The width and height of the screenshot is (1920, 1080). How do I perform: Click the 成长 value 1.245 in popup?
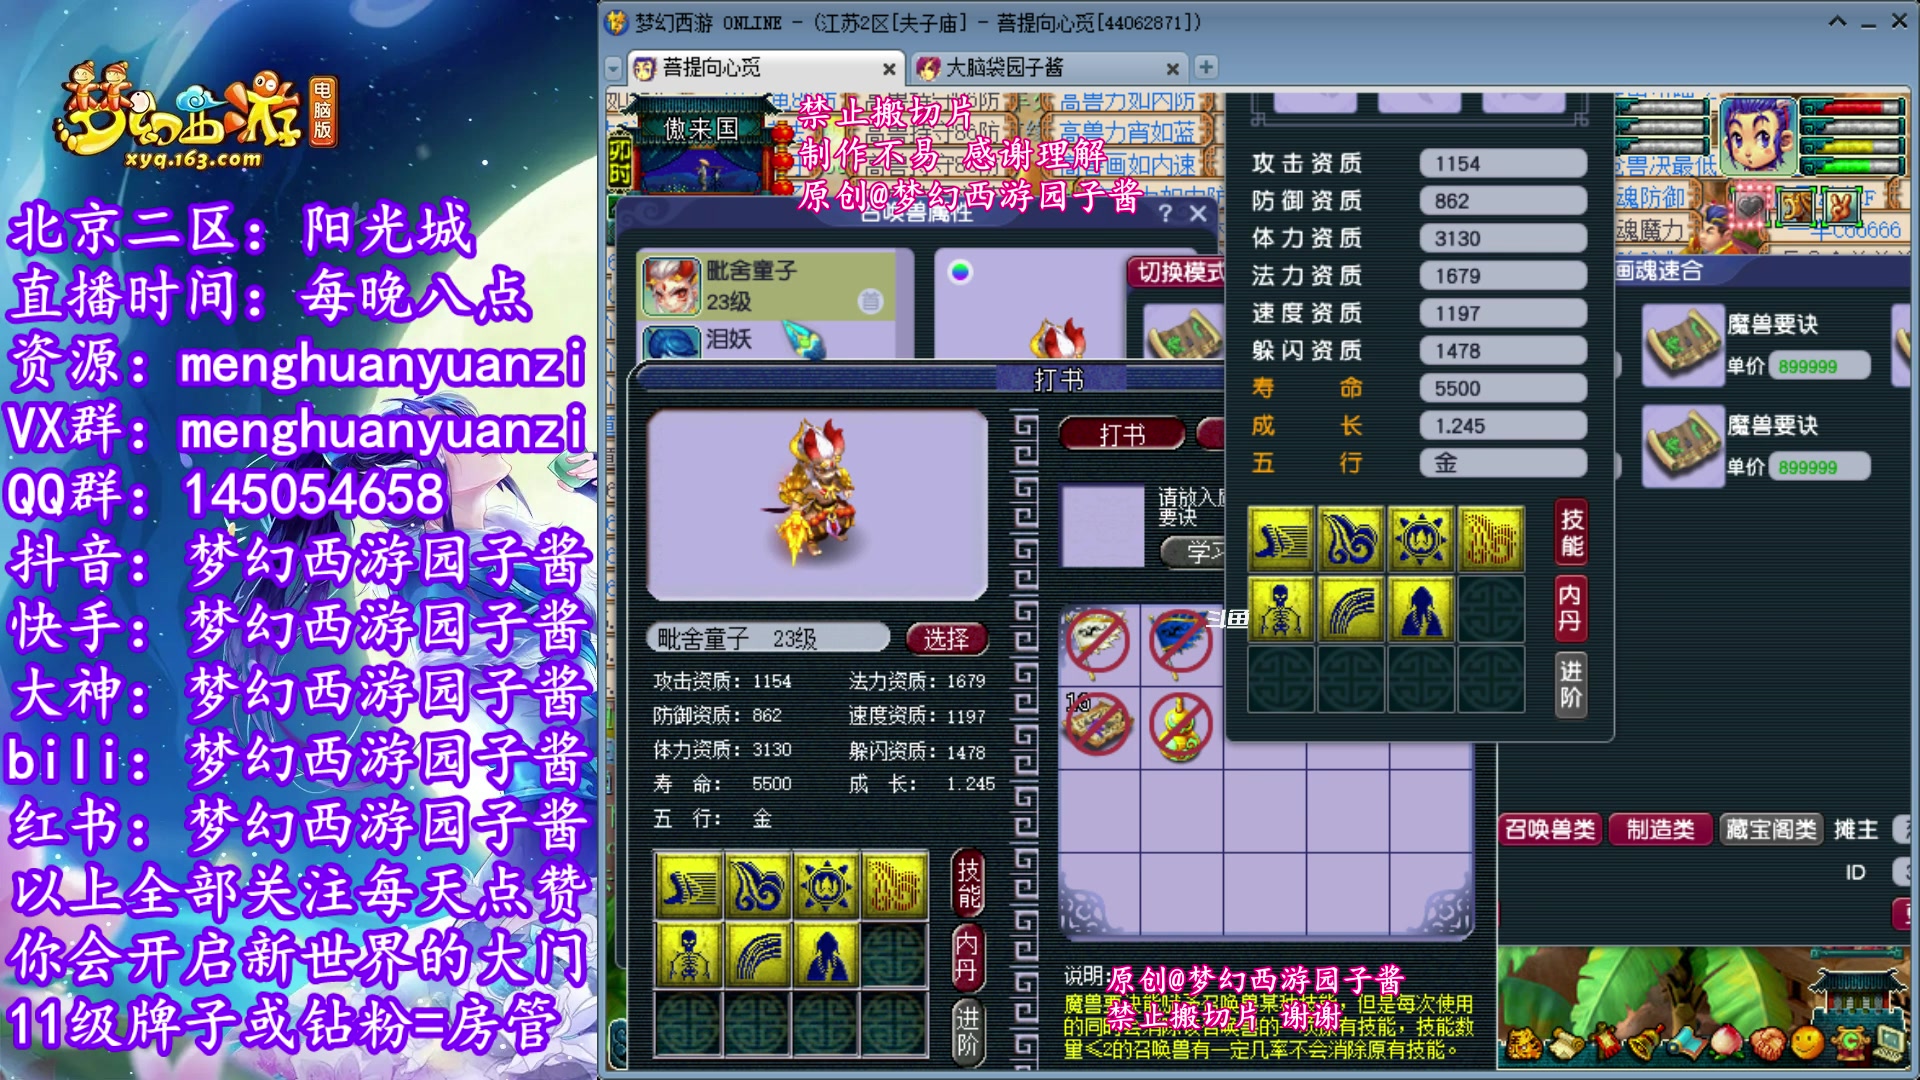point(1503,426)
